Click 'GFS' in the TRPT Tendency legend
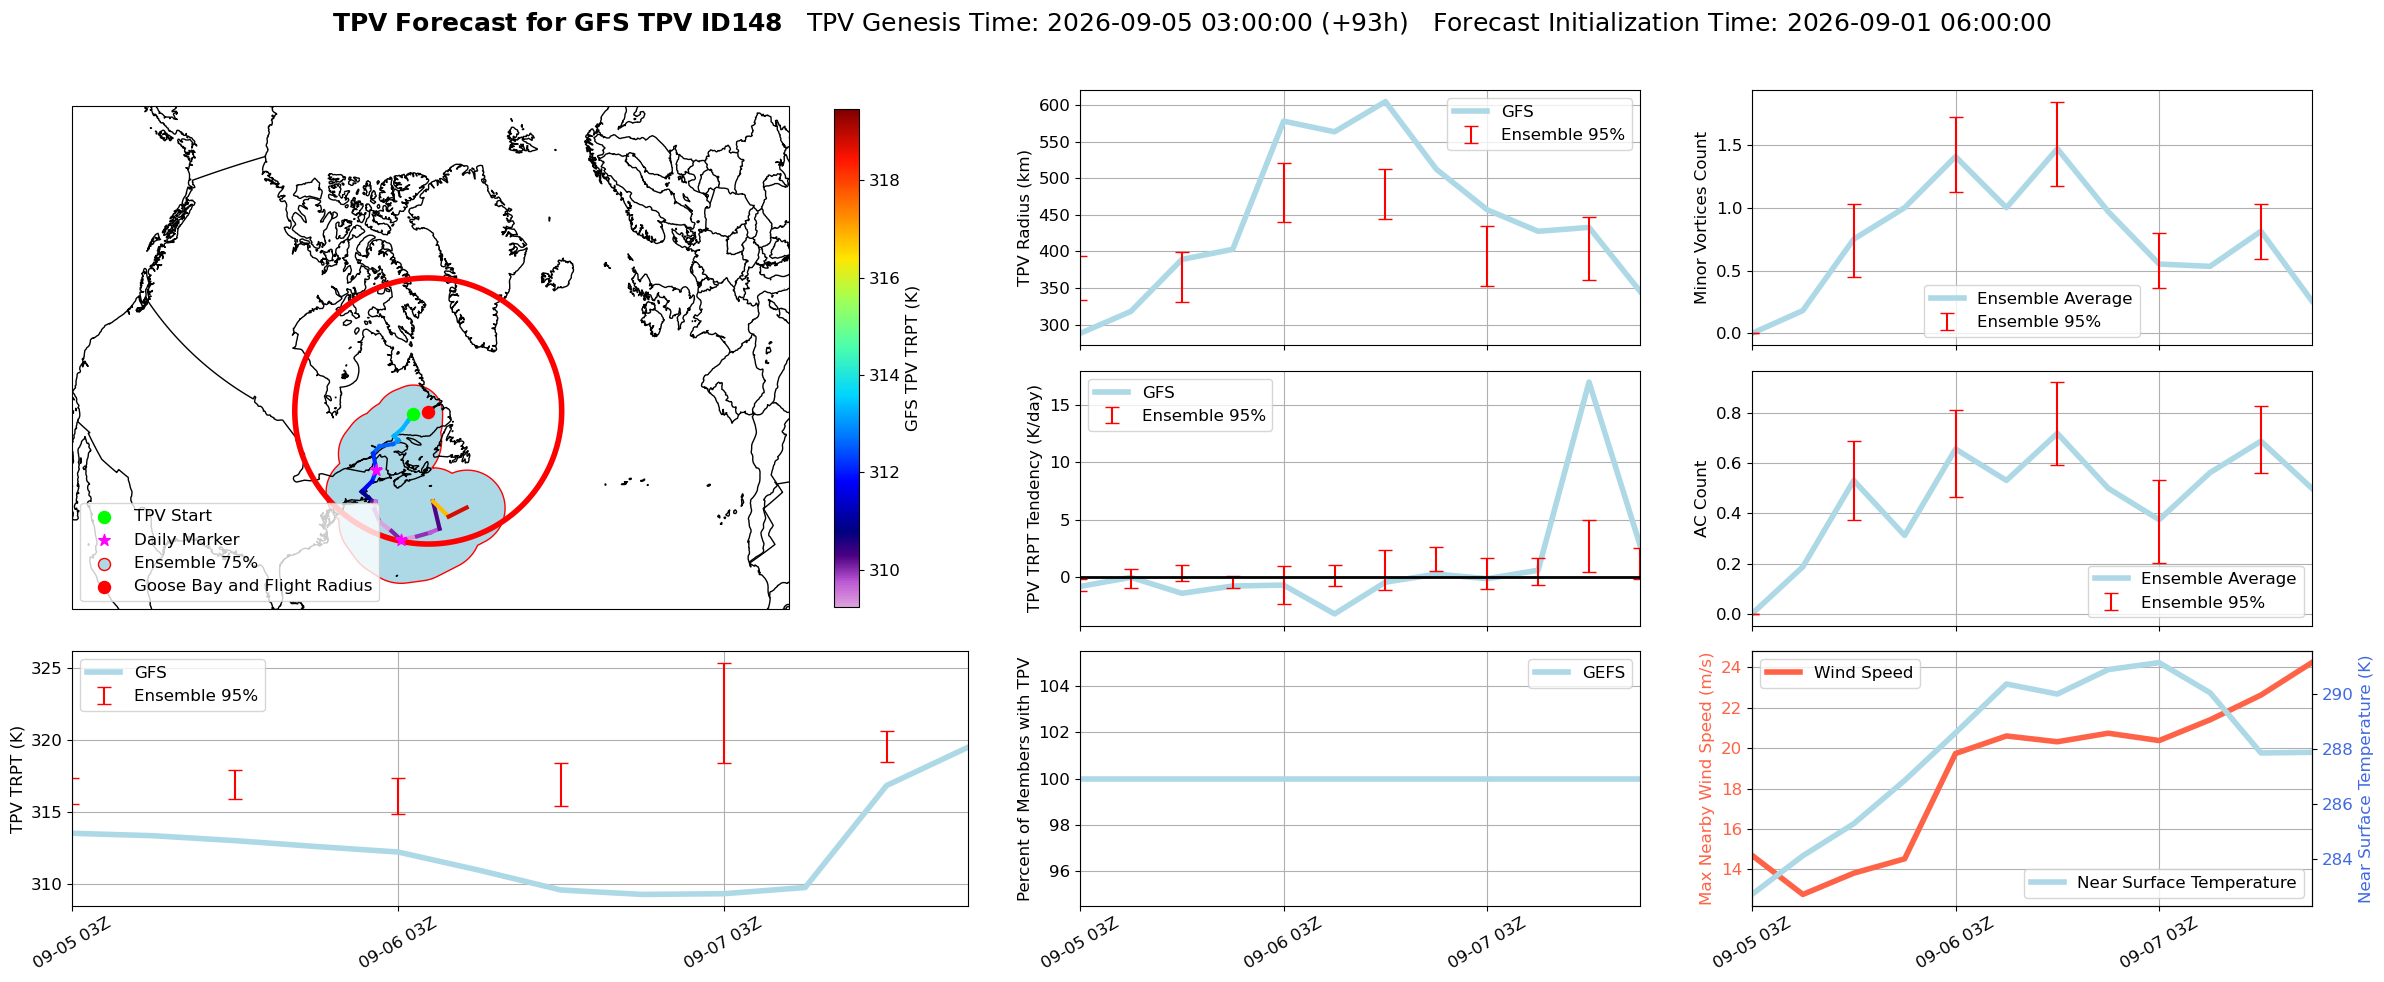The width and height of the screenshot is (2384, 982). [1158, 393]
